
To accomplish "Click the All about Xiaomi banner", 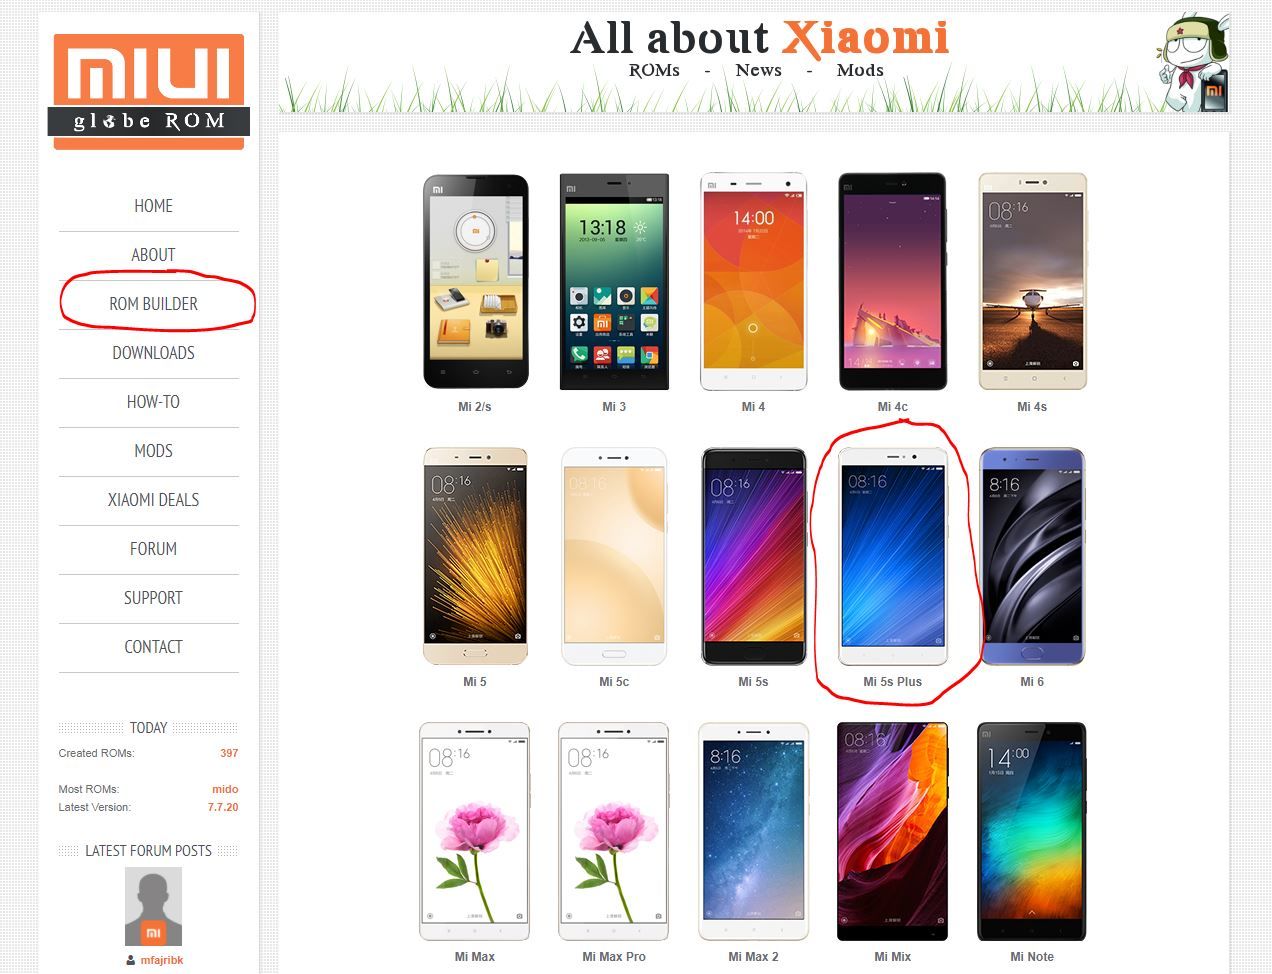I will (759, 53).
